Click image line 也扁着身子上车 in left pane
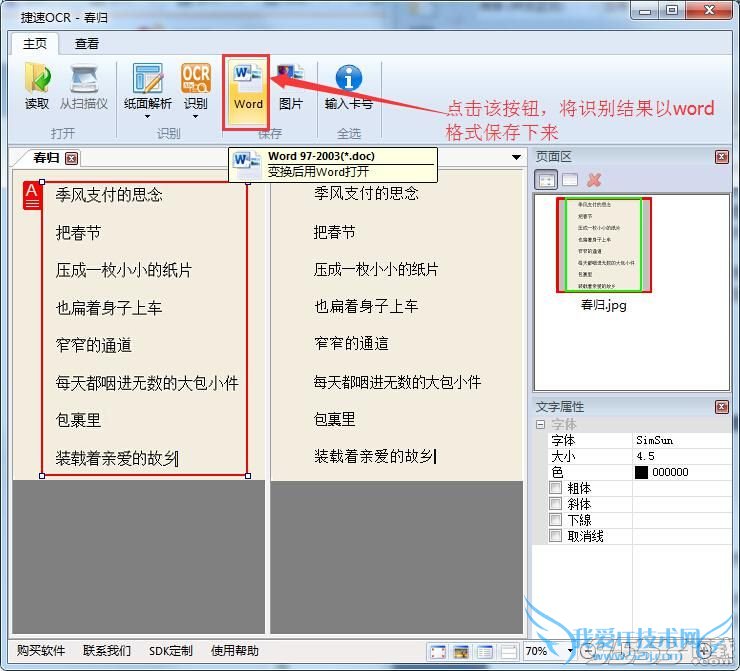Image resolution: width=740 pixels, height=671 pixels. (x=109, y=308)
